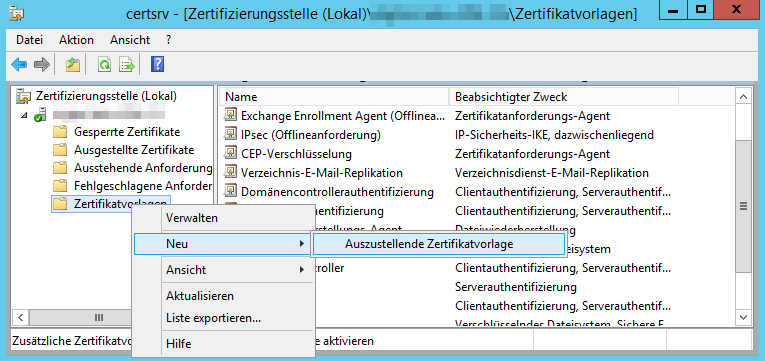The image size is (765, 361).
Task: Click the certsrv app icon in title bar
Action: (x=17, y=13)
